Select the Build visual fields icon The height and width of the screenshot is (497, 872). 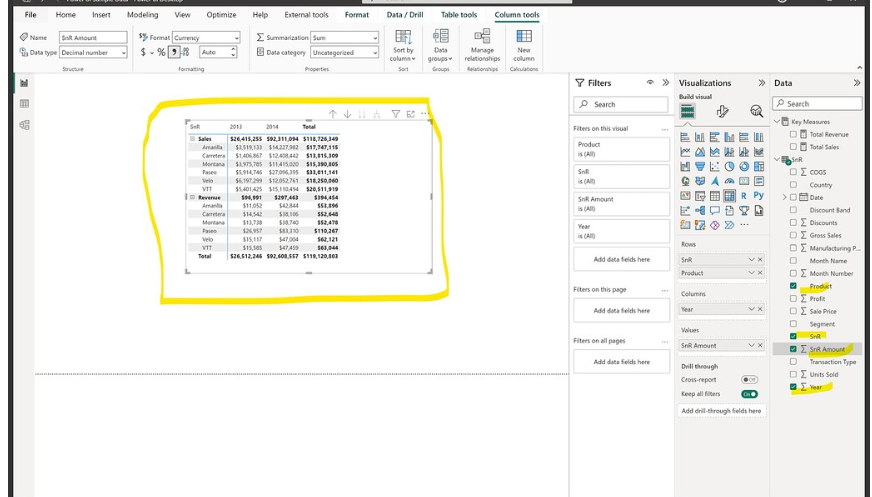pyautogui.click(x=687, y=112)
